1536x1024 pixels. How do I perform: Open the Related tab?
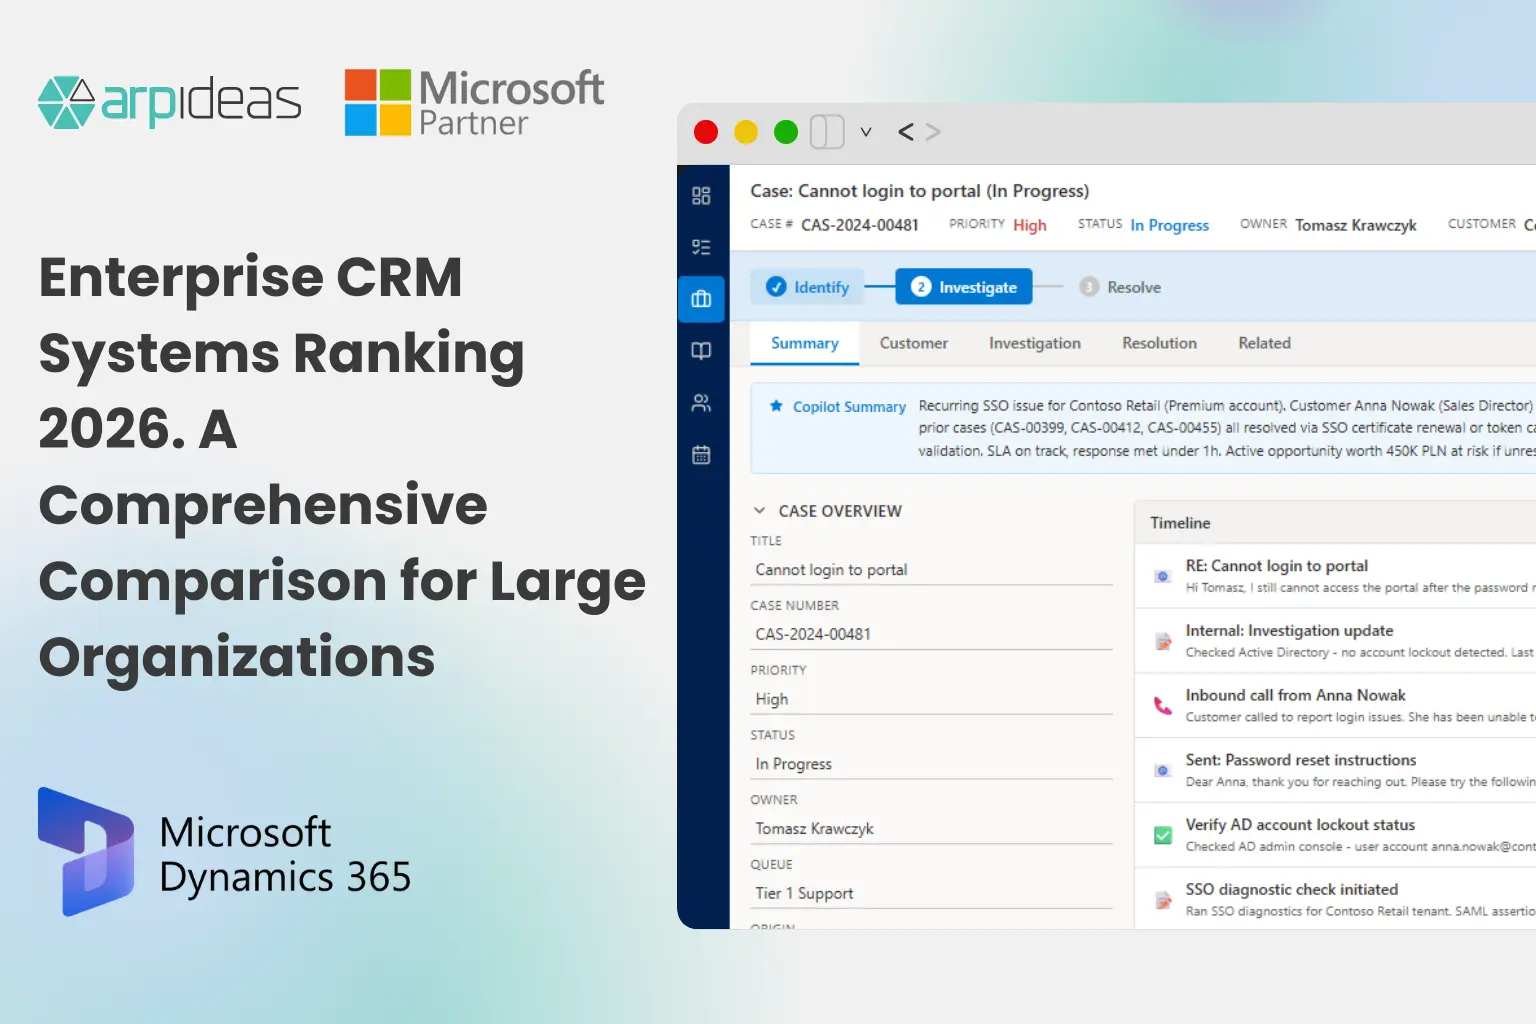pyautogui.click(x=1263, y=343)
